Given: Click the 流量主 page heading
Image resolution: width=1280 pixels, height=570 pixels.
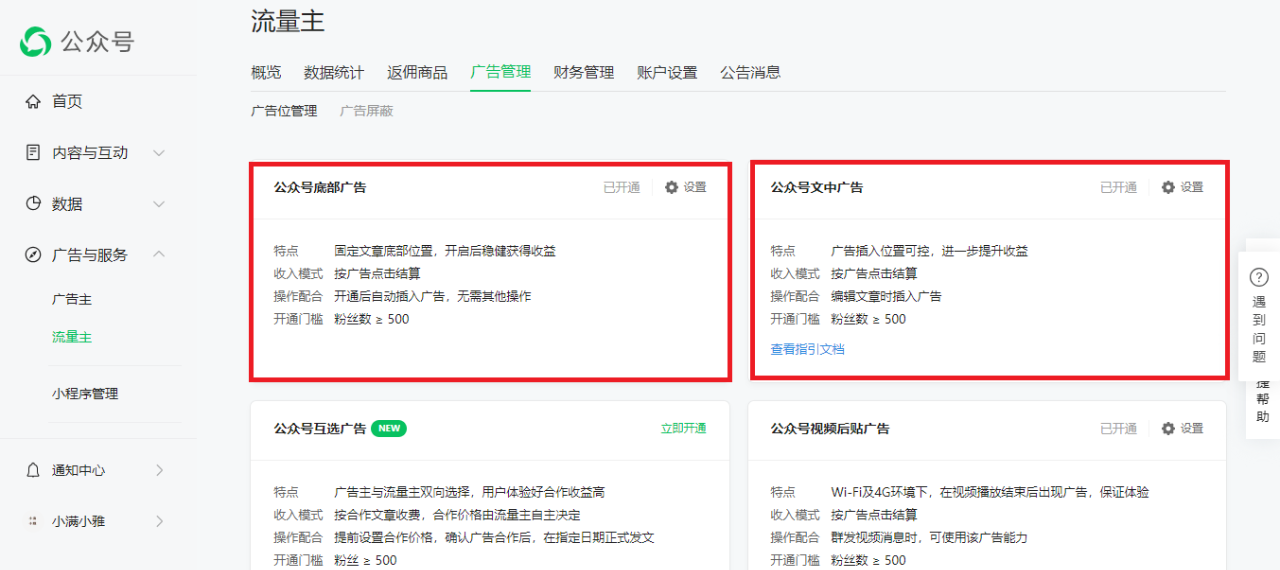Looking at the screenshot, I should click(x=288, y=21).
